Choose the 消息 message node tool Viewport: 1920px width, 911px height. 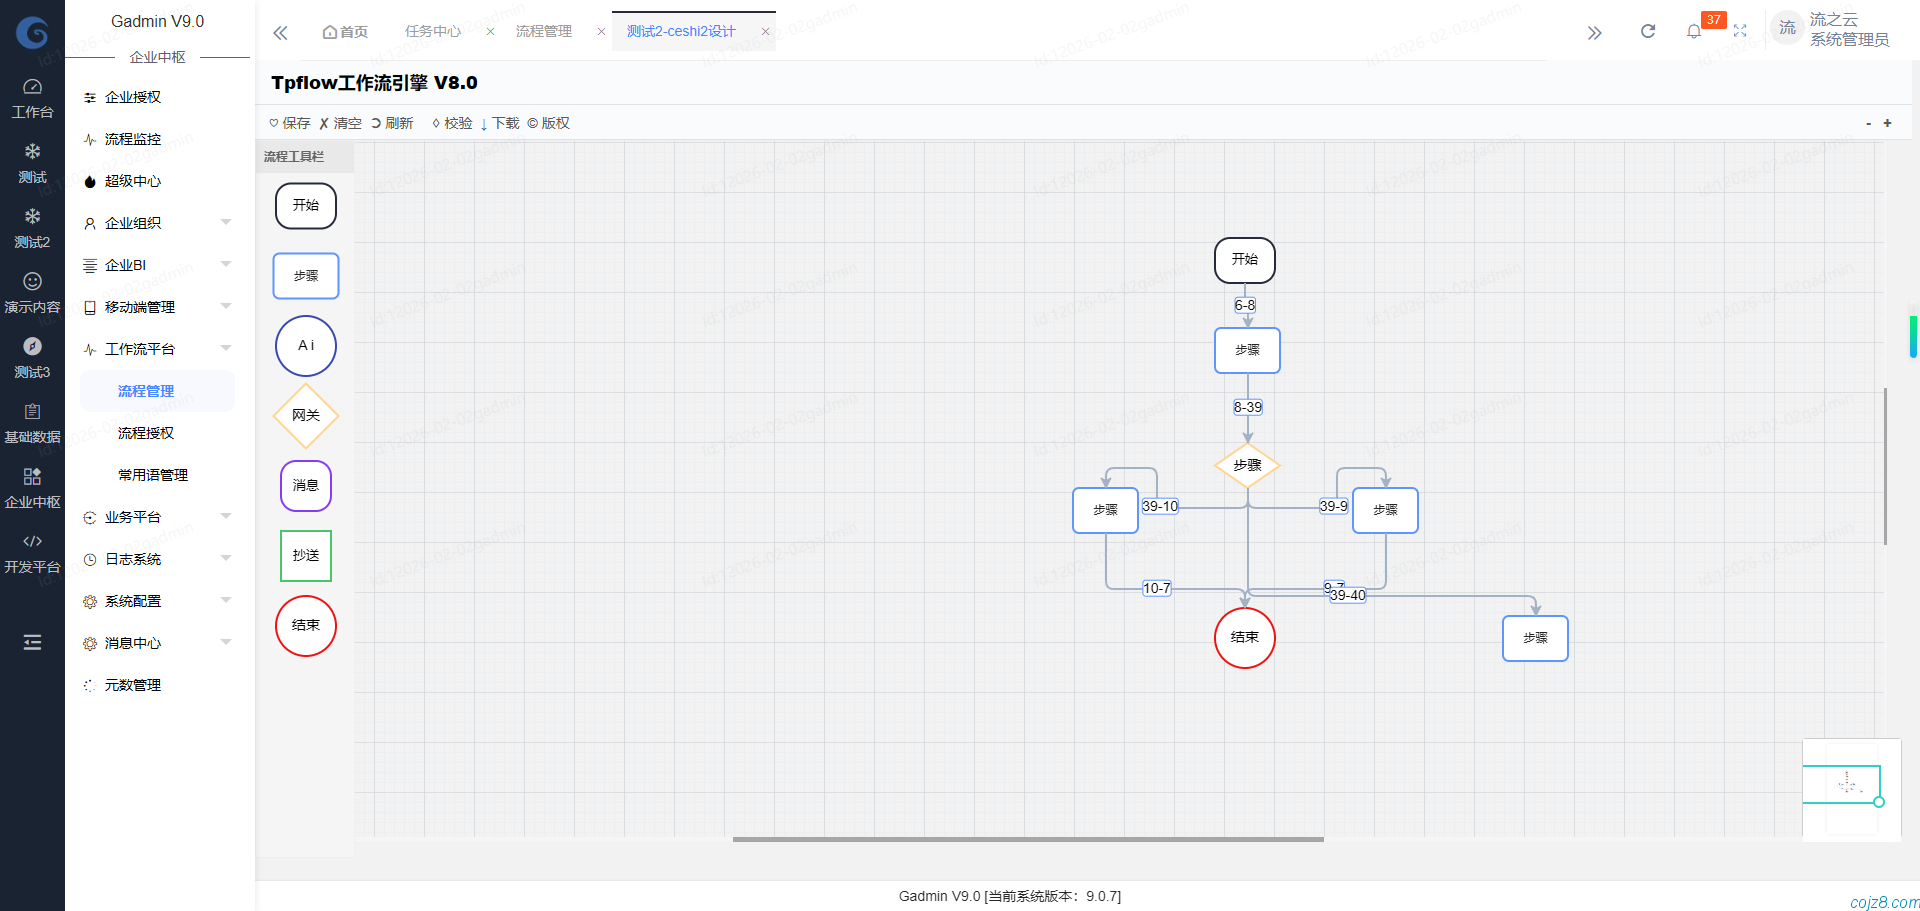point(305,486)
